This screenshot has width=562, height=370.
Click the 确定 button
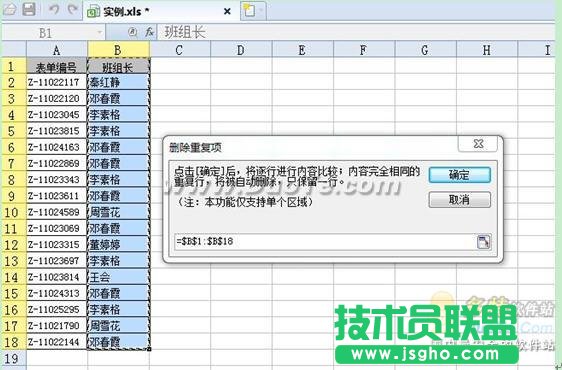[x=459, y=175]
